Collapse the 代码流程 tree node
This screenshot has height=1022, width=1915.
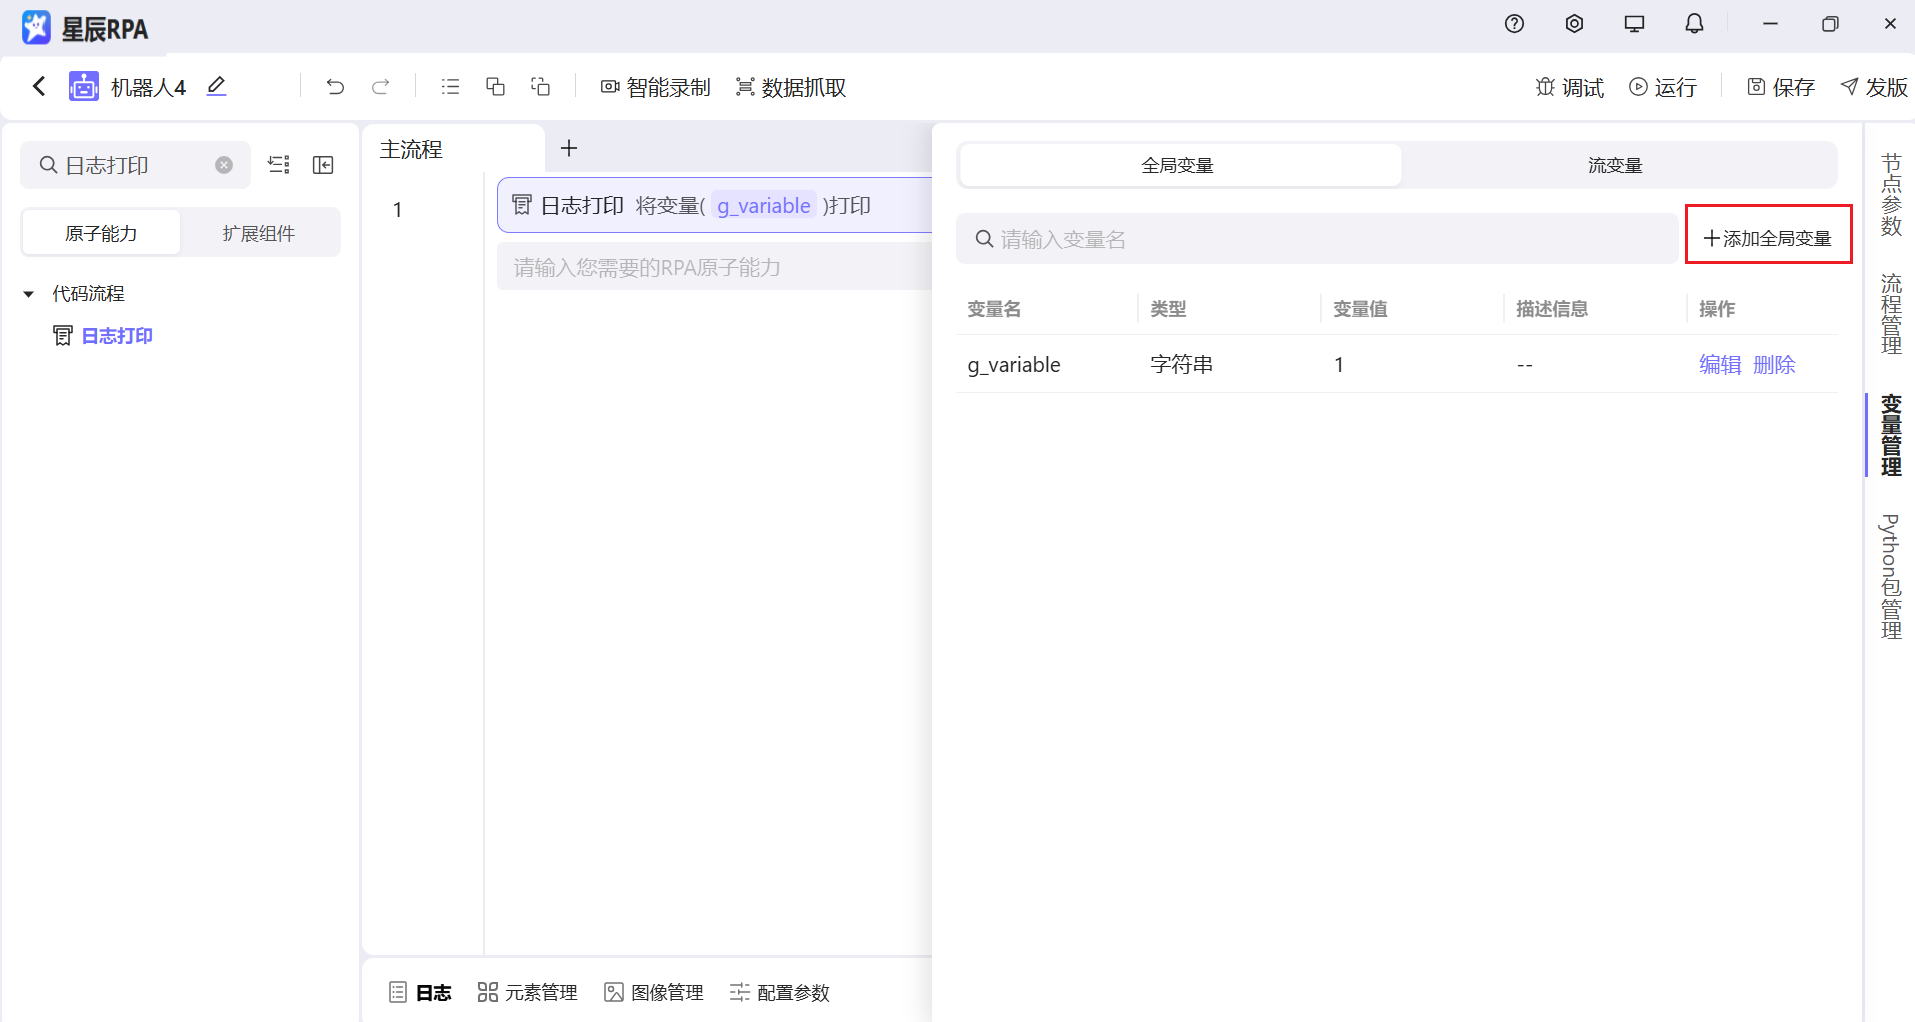(x=27, y=293)
